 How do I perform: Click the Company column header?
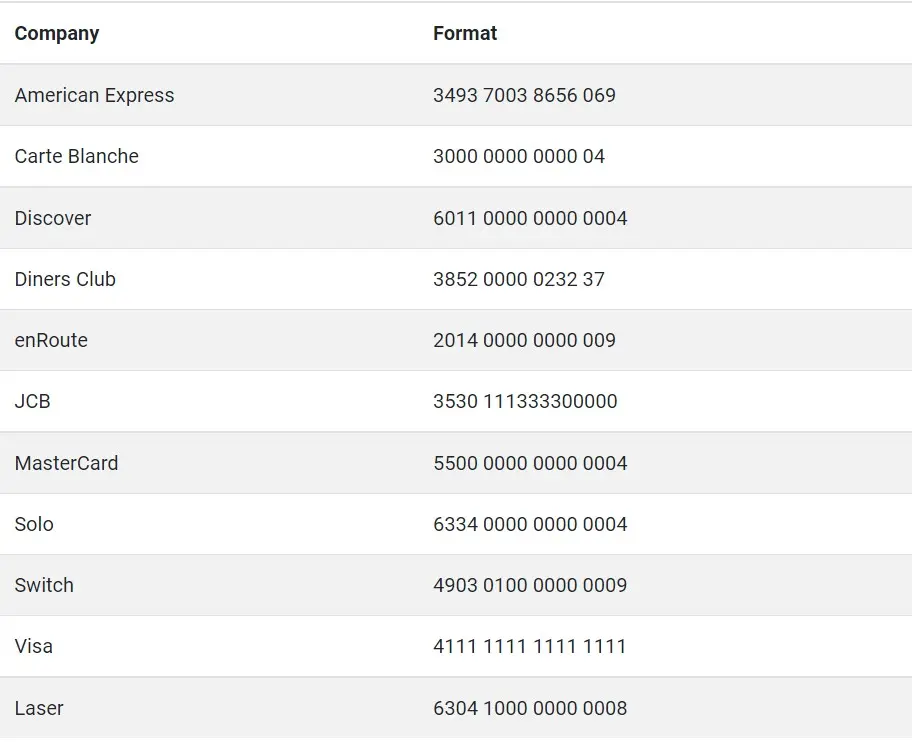click(56, 34)
